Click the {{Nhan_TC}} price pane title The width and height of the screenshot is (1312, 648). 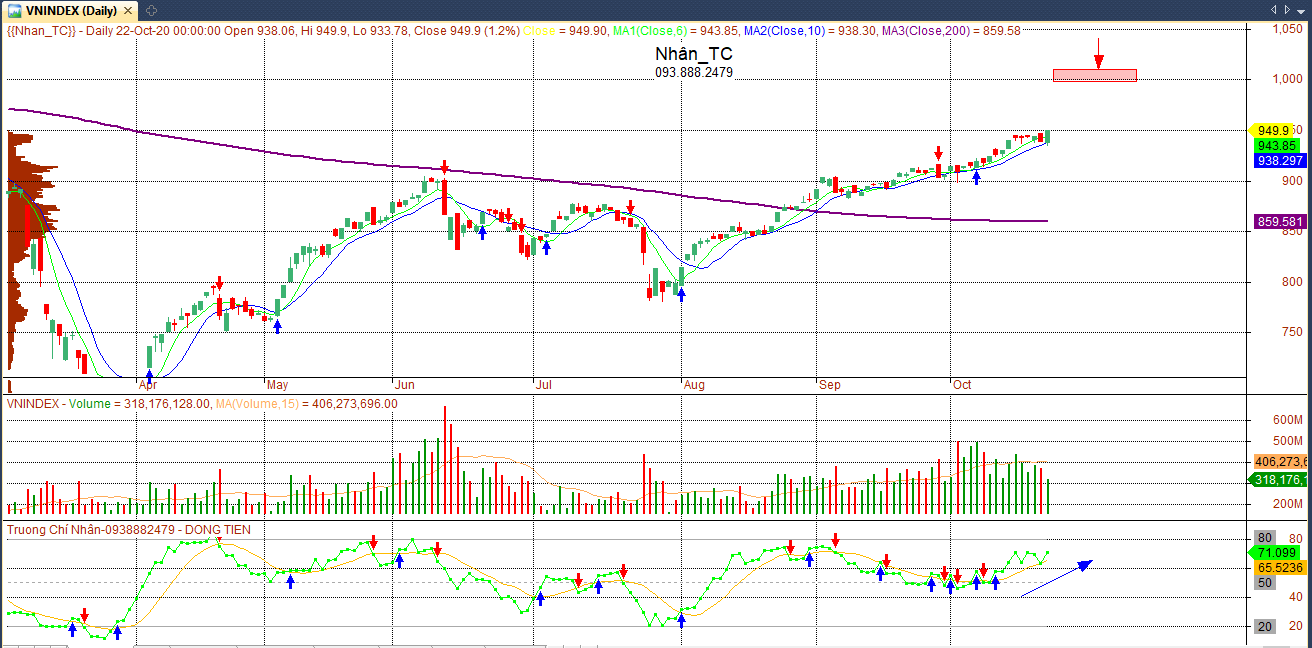(x=41, y=31)
